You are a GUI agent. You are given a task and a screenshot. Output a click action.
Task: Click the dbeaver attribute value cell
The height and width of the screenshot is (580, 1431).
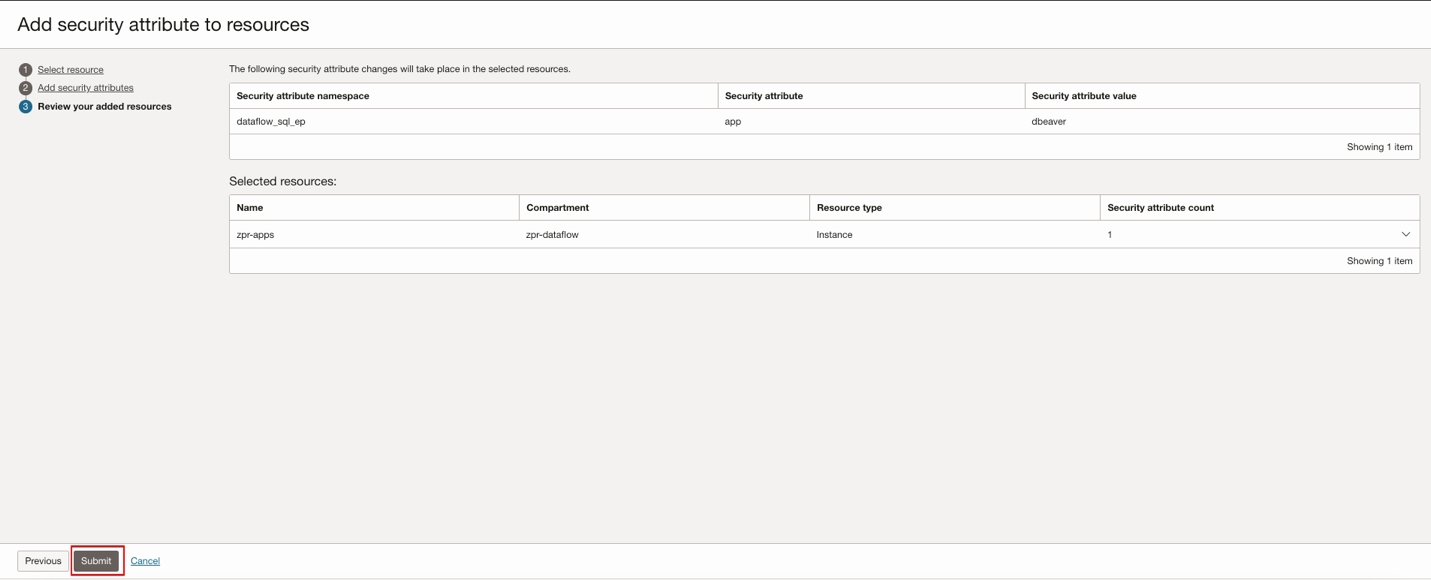click(1048, 122)
